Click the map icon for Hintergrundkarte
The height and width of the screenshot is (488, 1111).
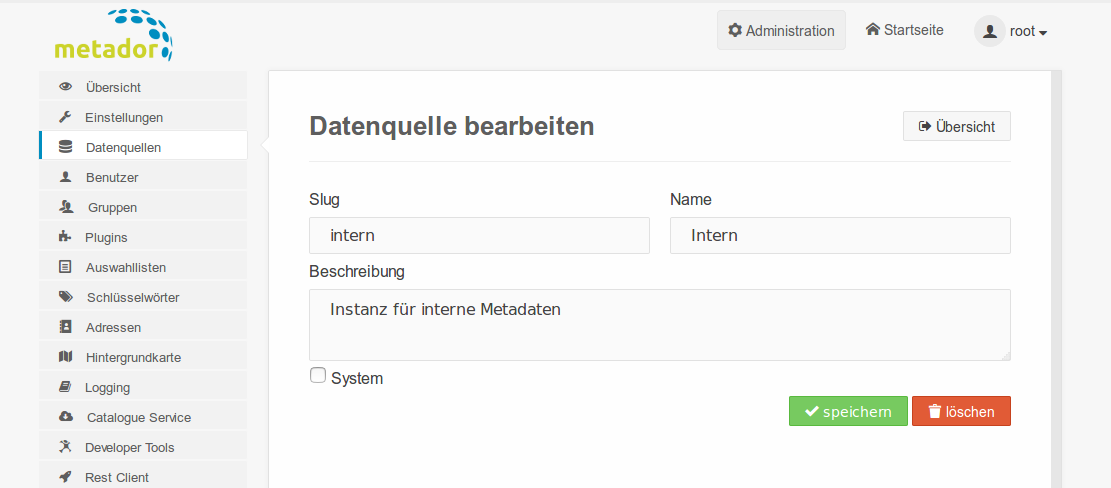(x=65, y=357)
